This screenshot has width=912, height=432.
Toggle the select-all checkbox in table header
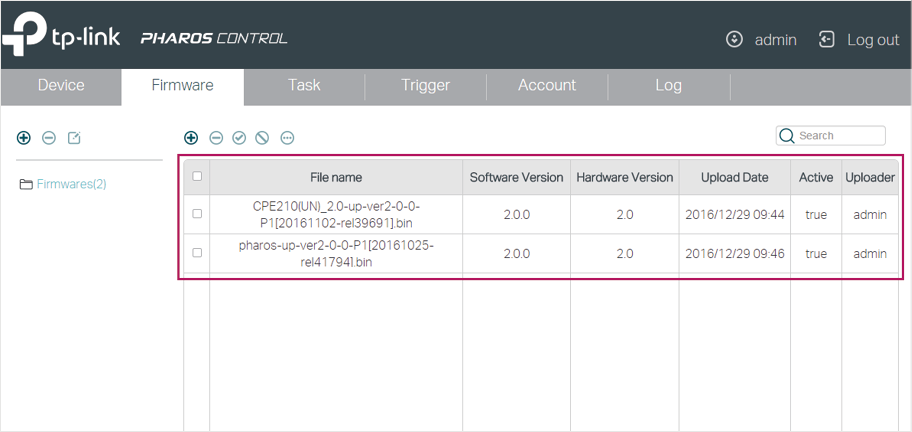(x=197, y=176)
